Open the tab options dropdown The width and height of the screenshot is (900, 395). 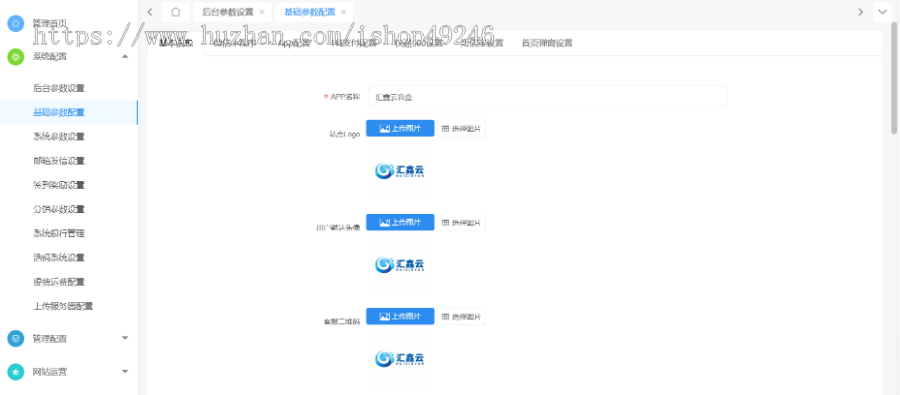click(x=882, y=11)
